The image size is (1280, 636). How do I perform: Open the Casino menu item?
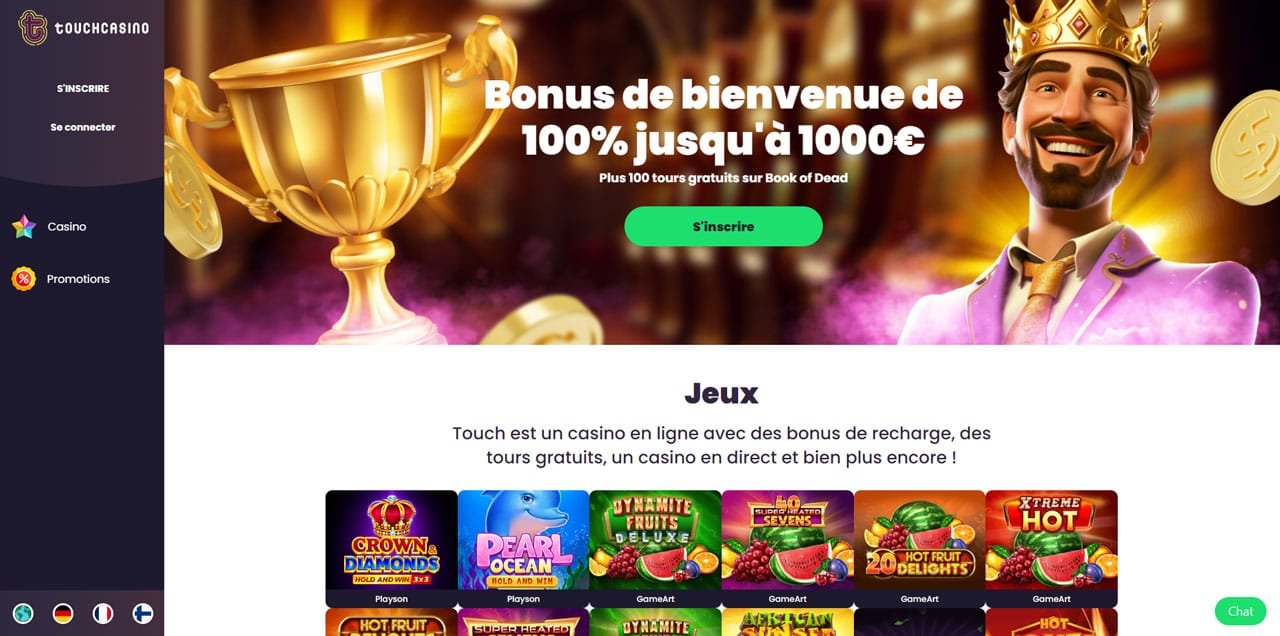coord(67,227)
